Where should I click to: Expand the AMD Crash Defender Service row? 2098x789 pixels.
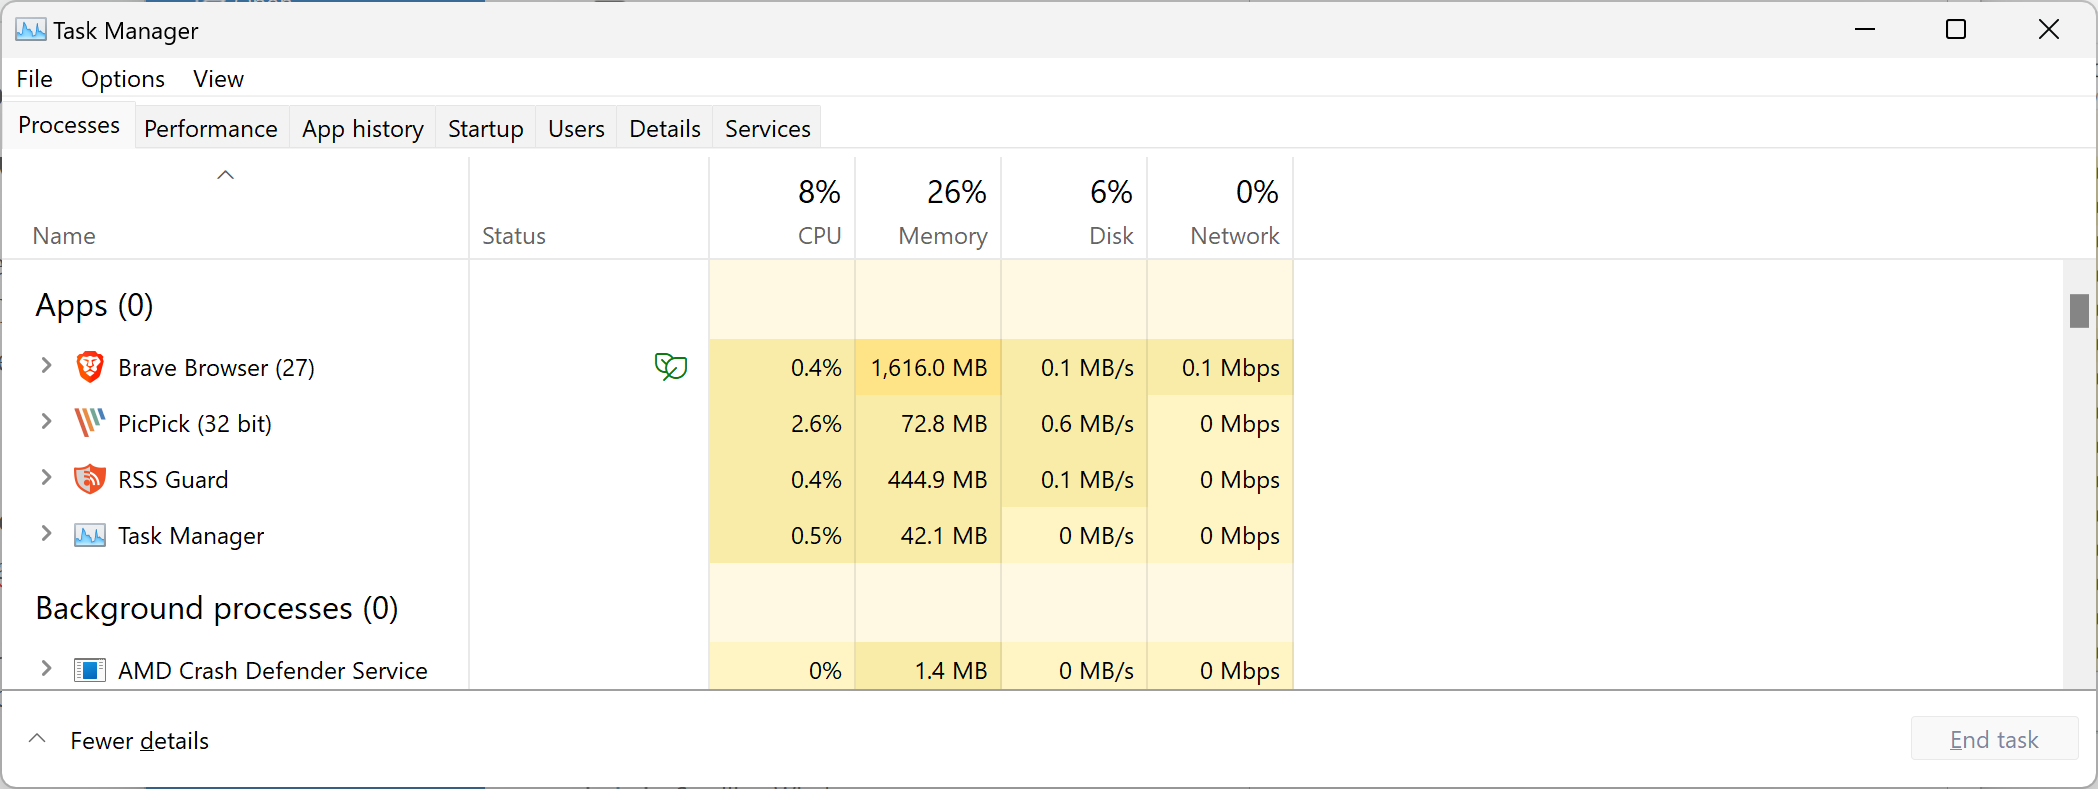click(46, 669)
